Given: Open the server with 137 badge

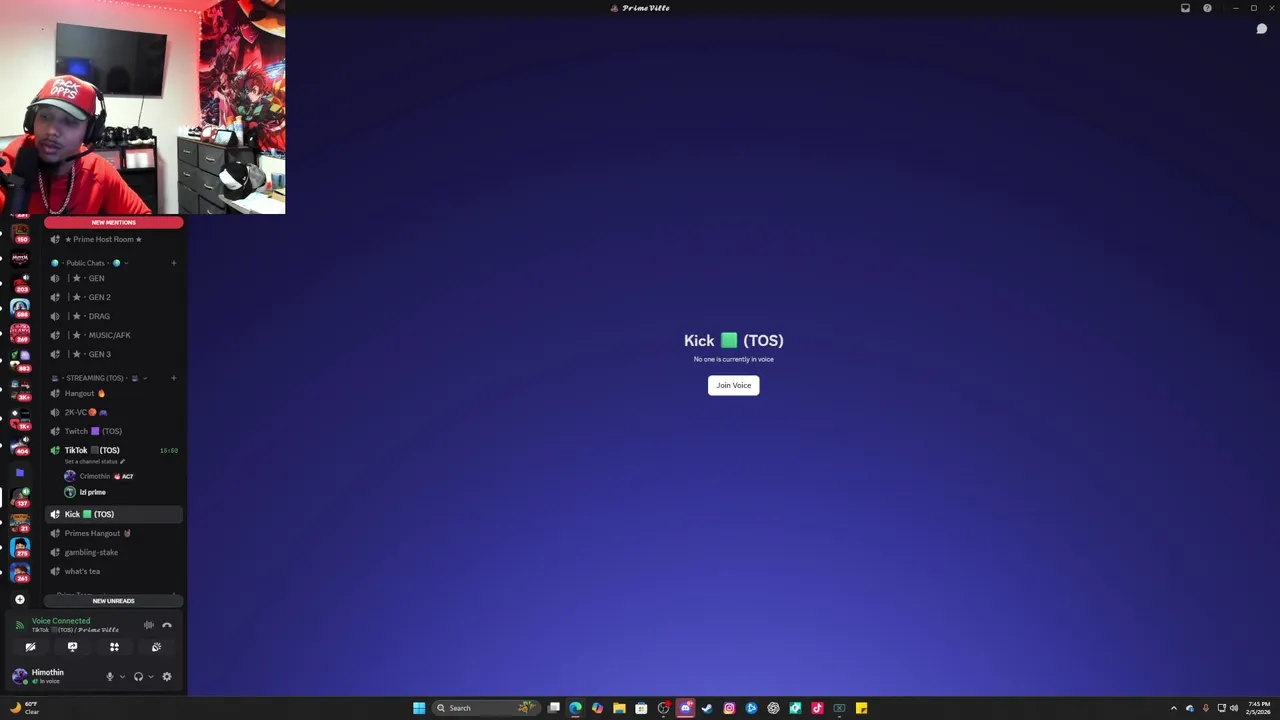Looking at the screenshot, I should coord(20,497).
